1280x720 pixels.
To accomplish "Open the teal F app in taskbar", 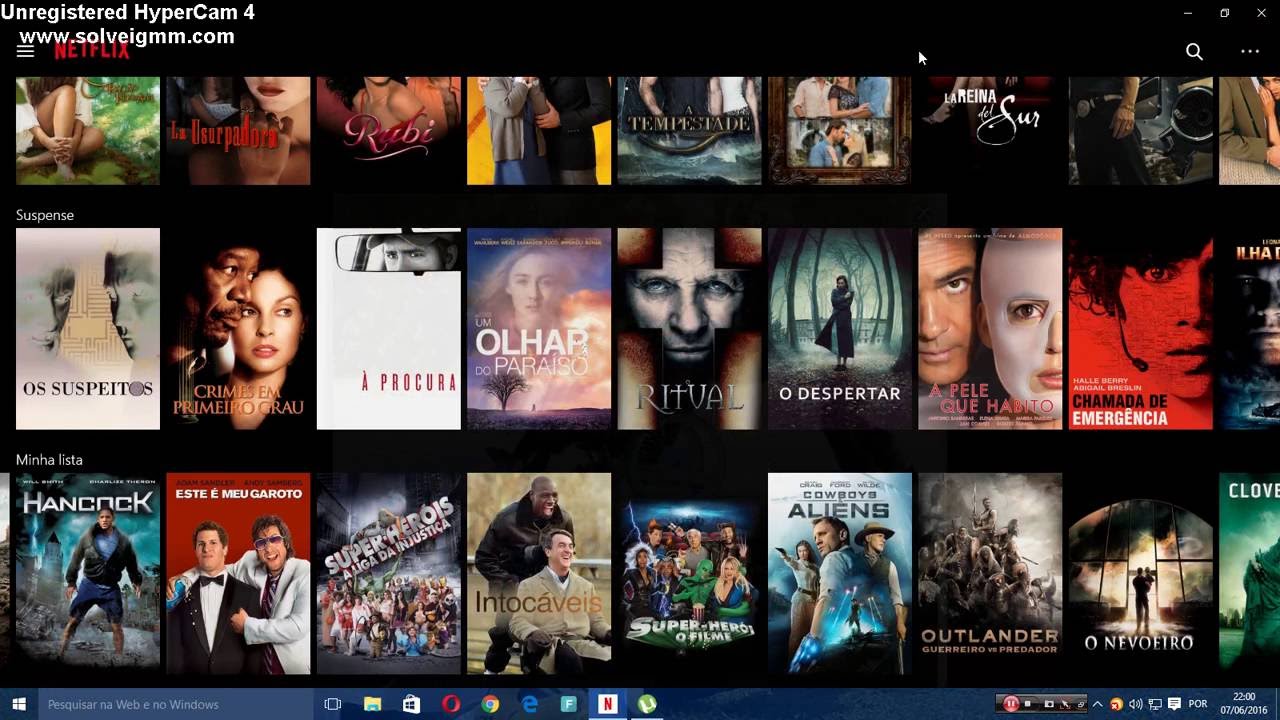I will [x=568, y=704].
